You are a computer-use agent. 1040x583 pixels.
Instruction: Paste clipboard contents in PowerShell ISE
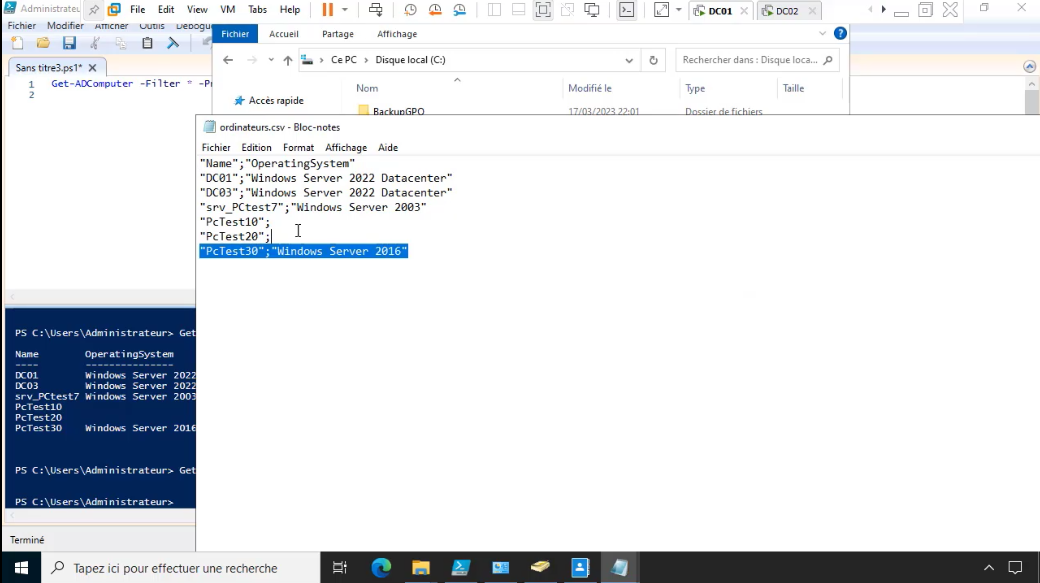(147, 43)
